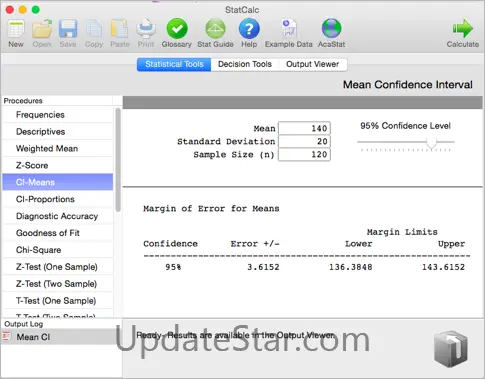Click the 'Output Log' panel label
This screenshot has width=485, height=379.
[24, 324]
